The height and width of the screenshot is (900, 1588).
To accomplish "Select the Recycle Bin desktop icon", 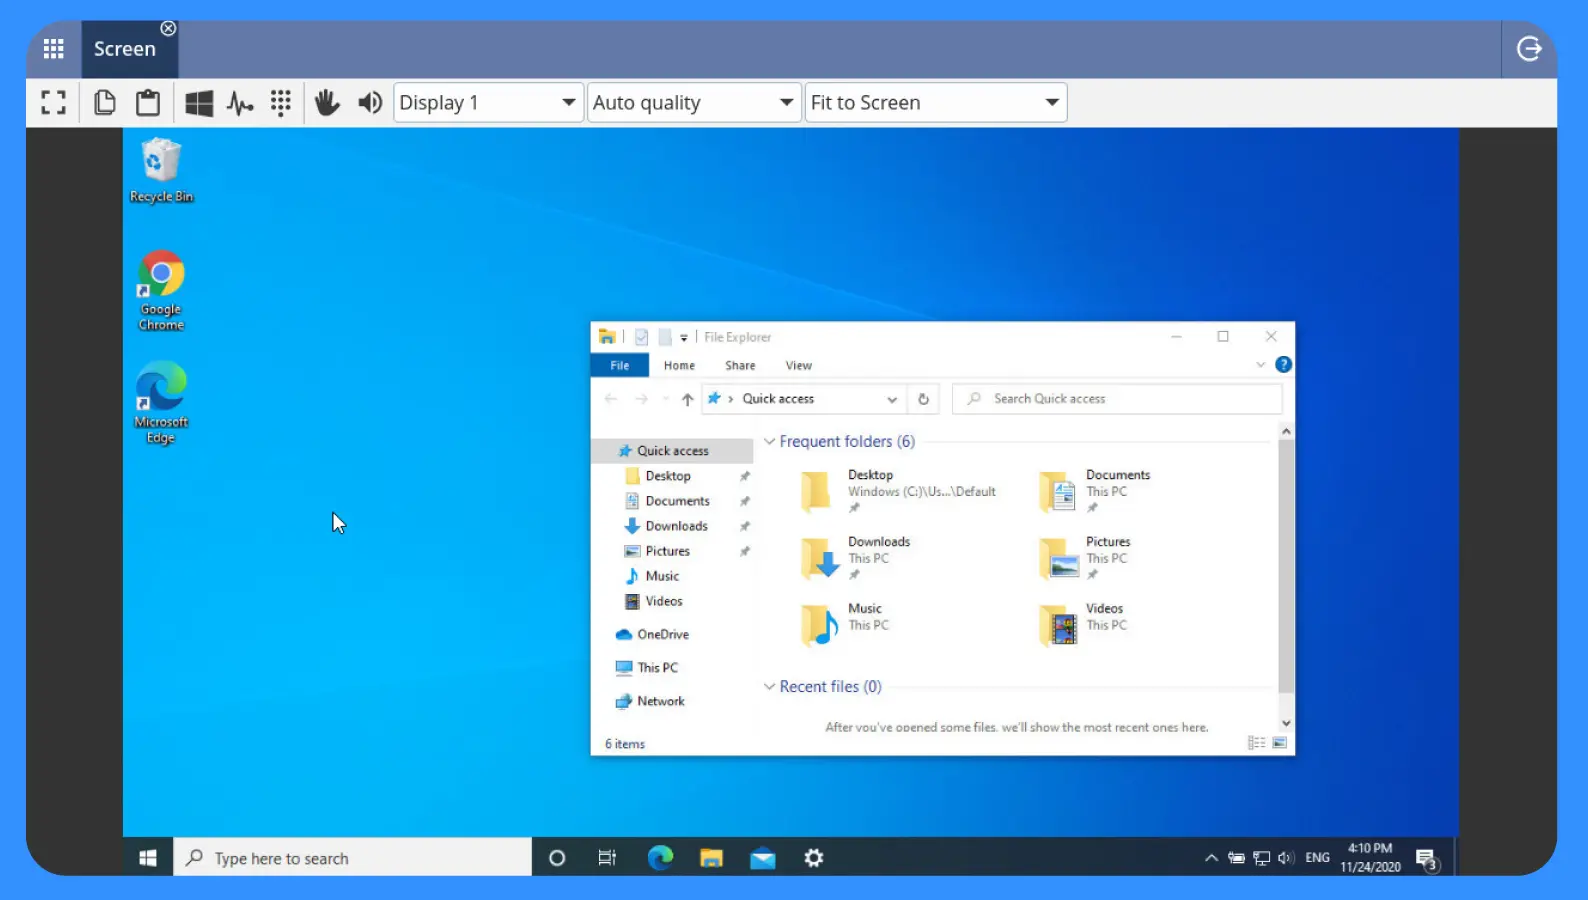I will point(161,171).
